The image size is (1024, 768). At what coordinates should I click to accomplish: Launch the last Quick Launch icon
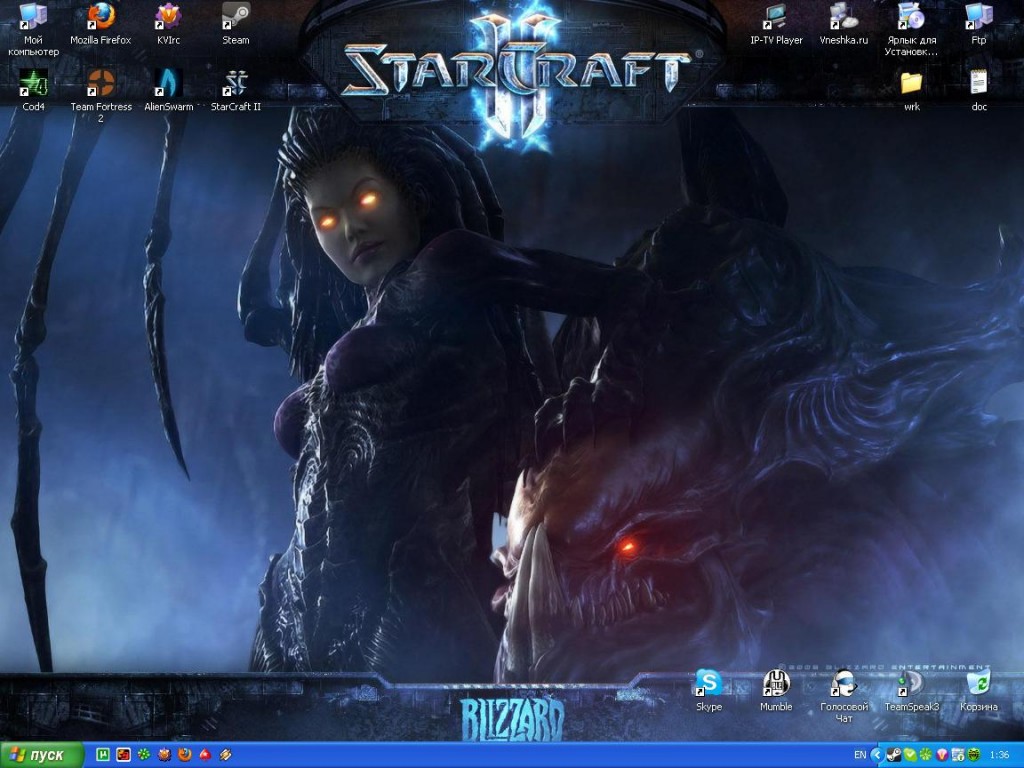[225, 755]
